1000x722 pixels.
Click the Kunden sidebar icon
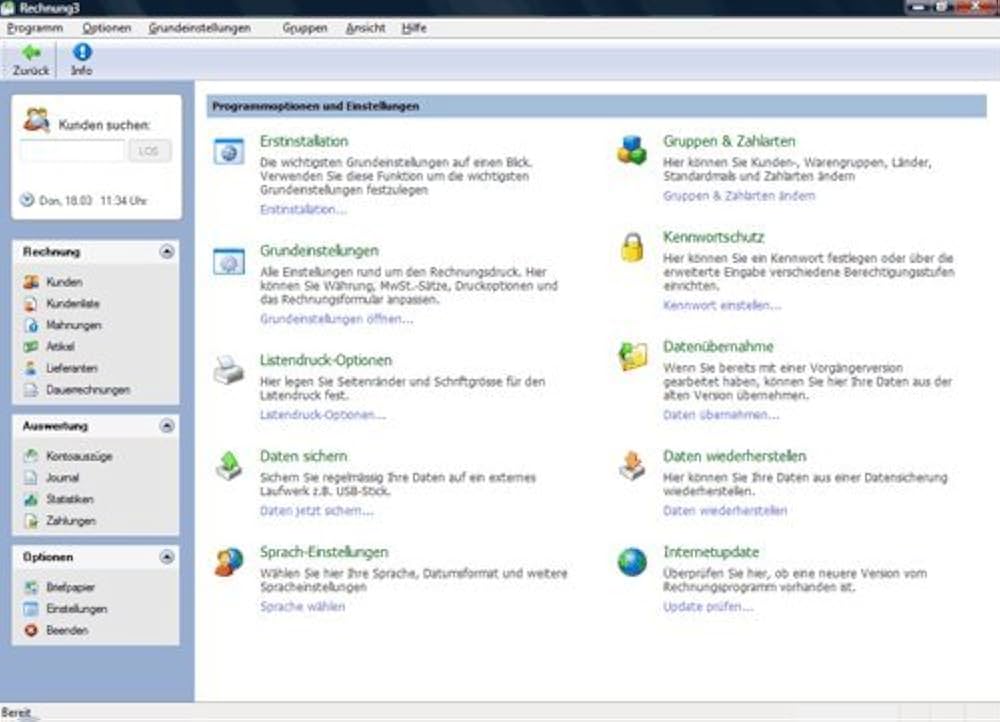coord(31,282)
